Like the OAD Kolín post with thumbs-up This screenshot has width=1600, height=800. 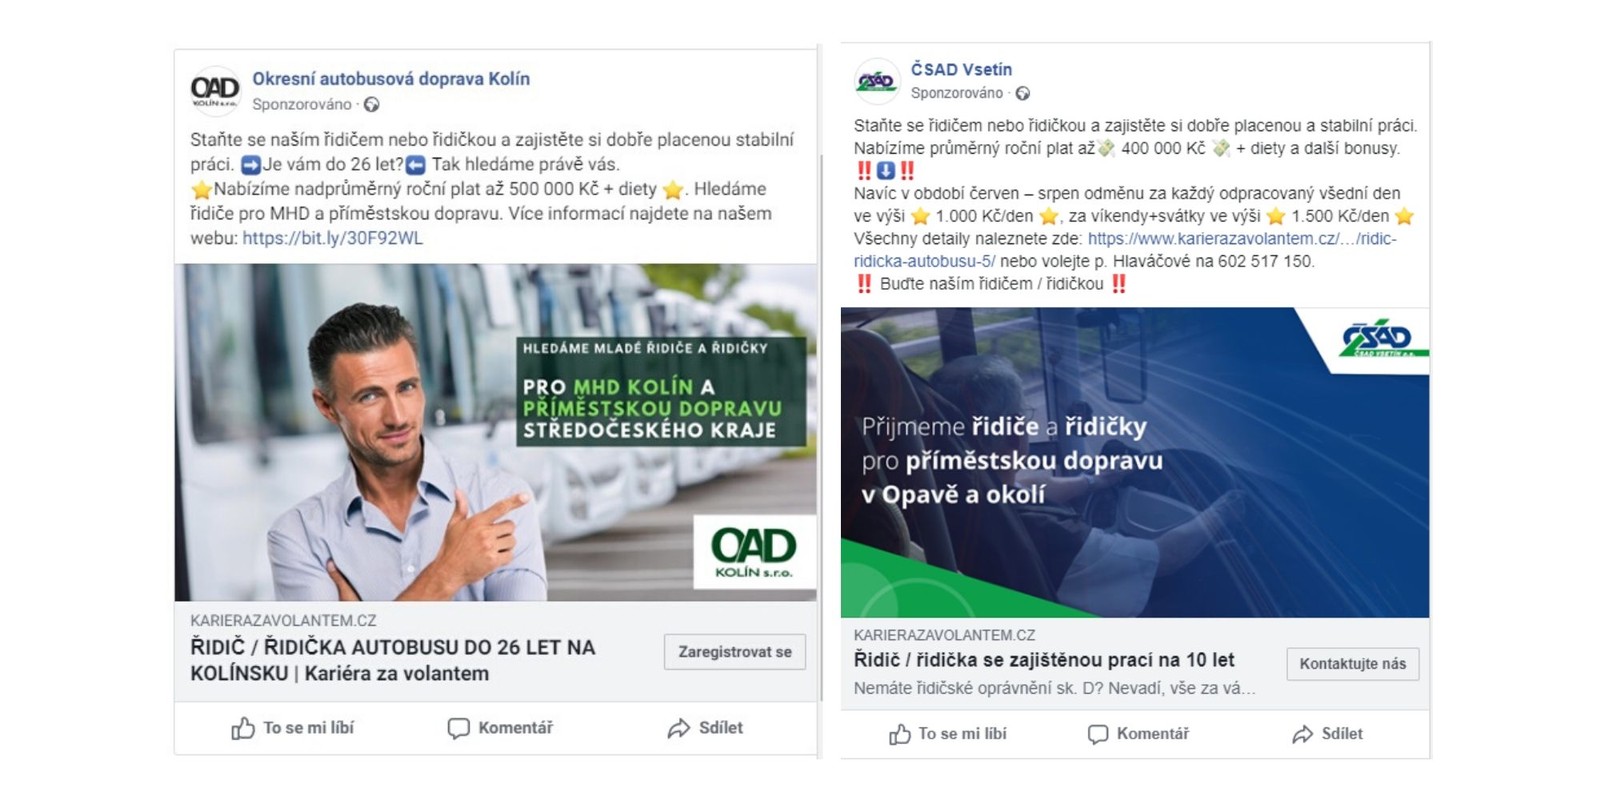click(292, 728)
